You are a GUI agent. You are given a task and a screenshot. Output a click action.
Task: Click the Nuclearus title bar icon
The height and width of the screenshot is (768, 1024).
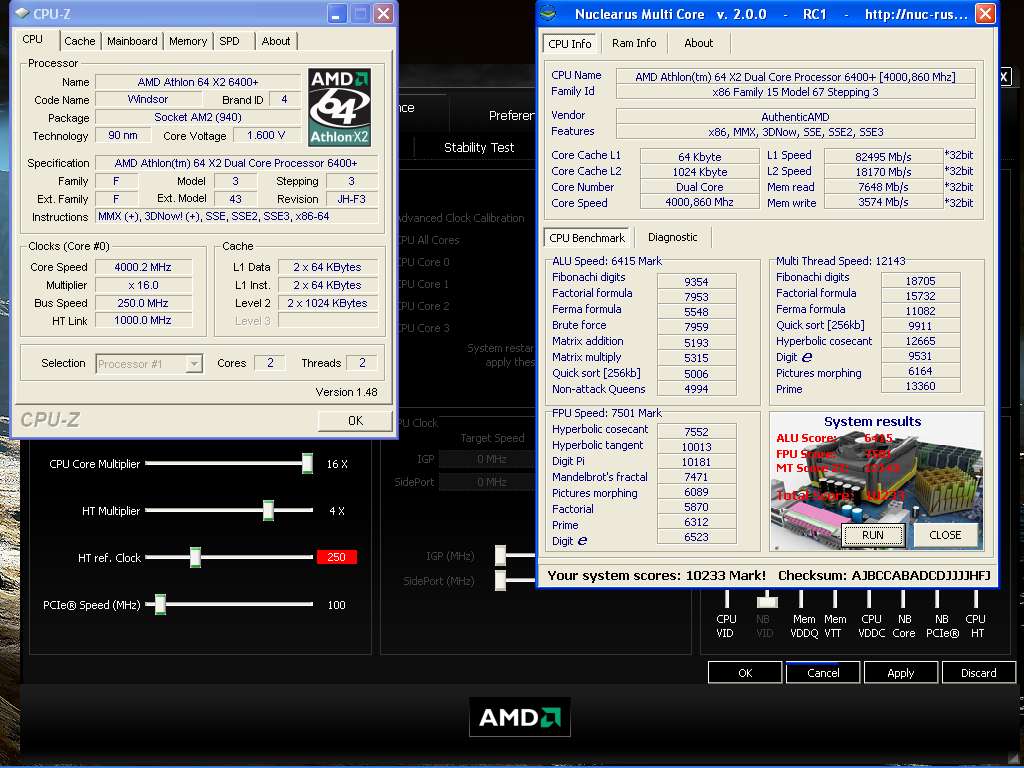[x=549, y=14]
